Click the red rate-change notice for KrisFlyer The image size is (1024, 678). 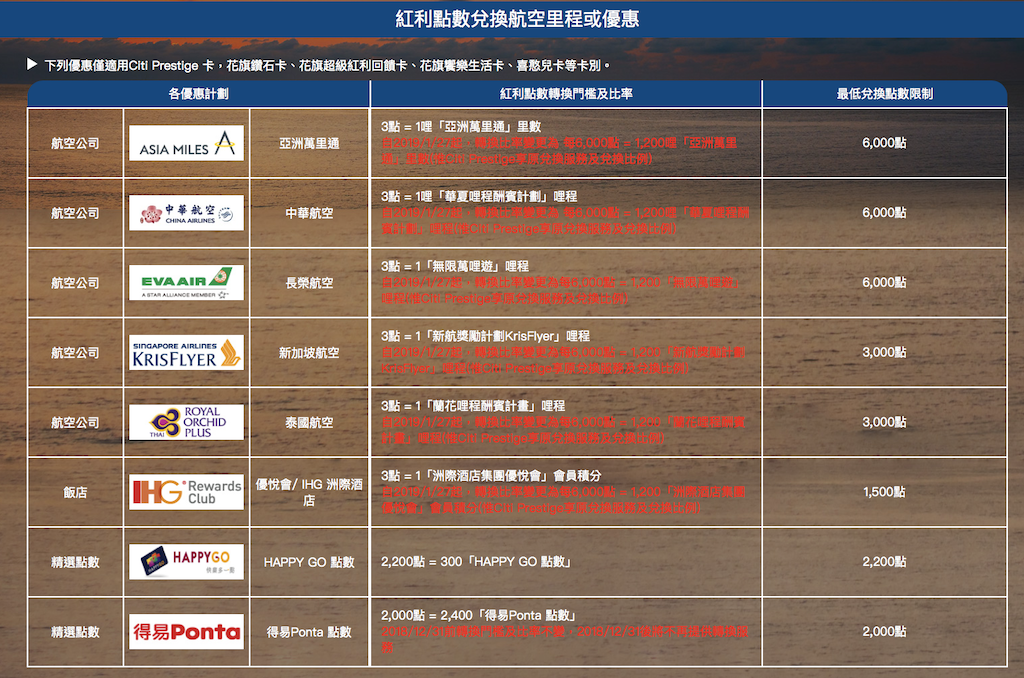[563, 361]
